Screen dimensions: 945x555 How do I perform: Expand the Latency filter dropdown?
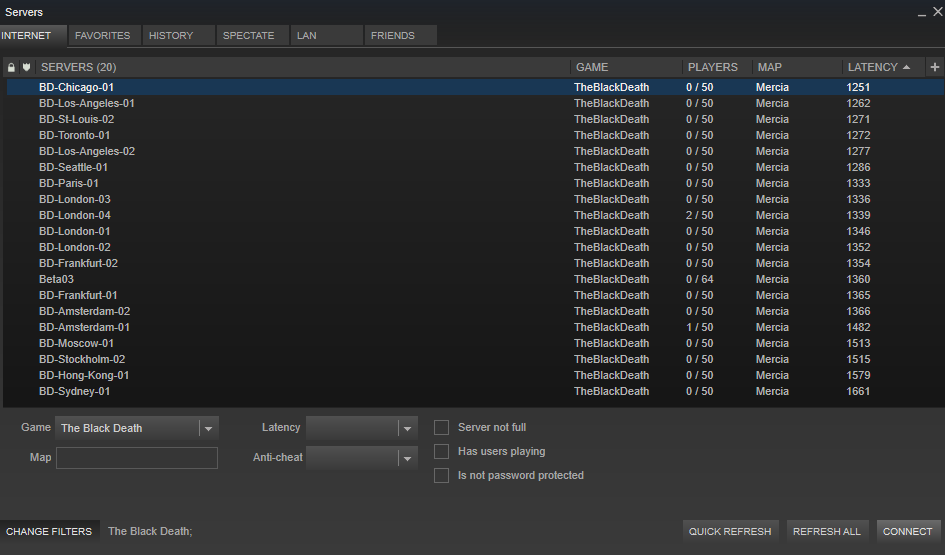click(407, 428)
